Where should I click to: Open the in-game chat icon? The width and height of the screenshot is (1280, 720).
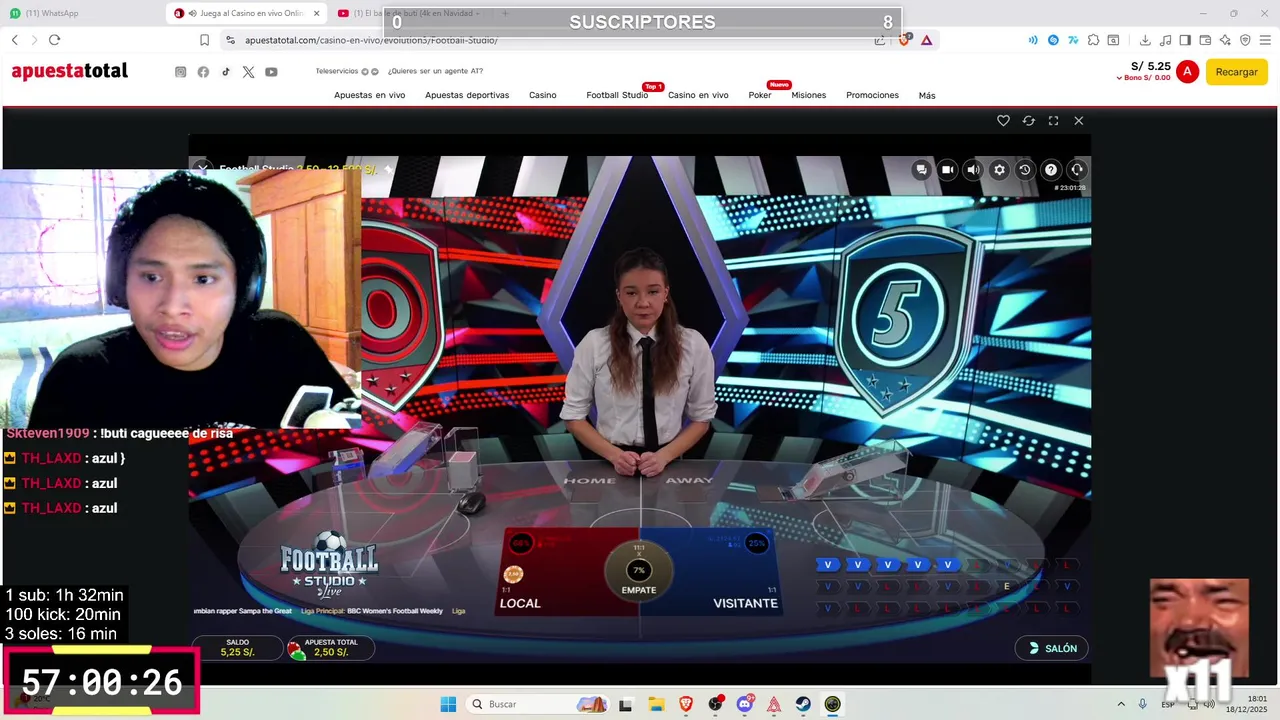[921, 170]
